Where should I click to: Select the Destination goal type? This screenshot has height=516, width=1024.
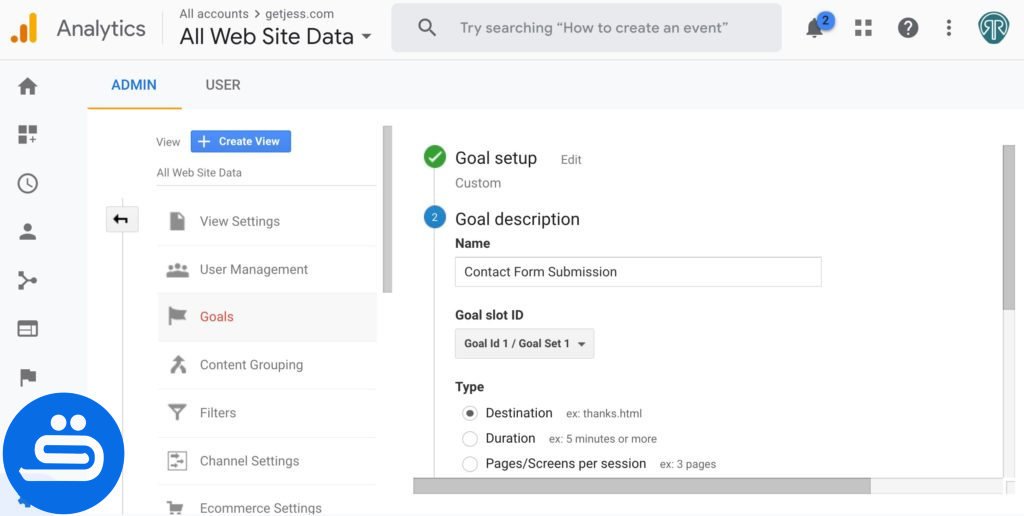(470, 413)
